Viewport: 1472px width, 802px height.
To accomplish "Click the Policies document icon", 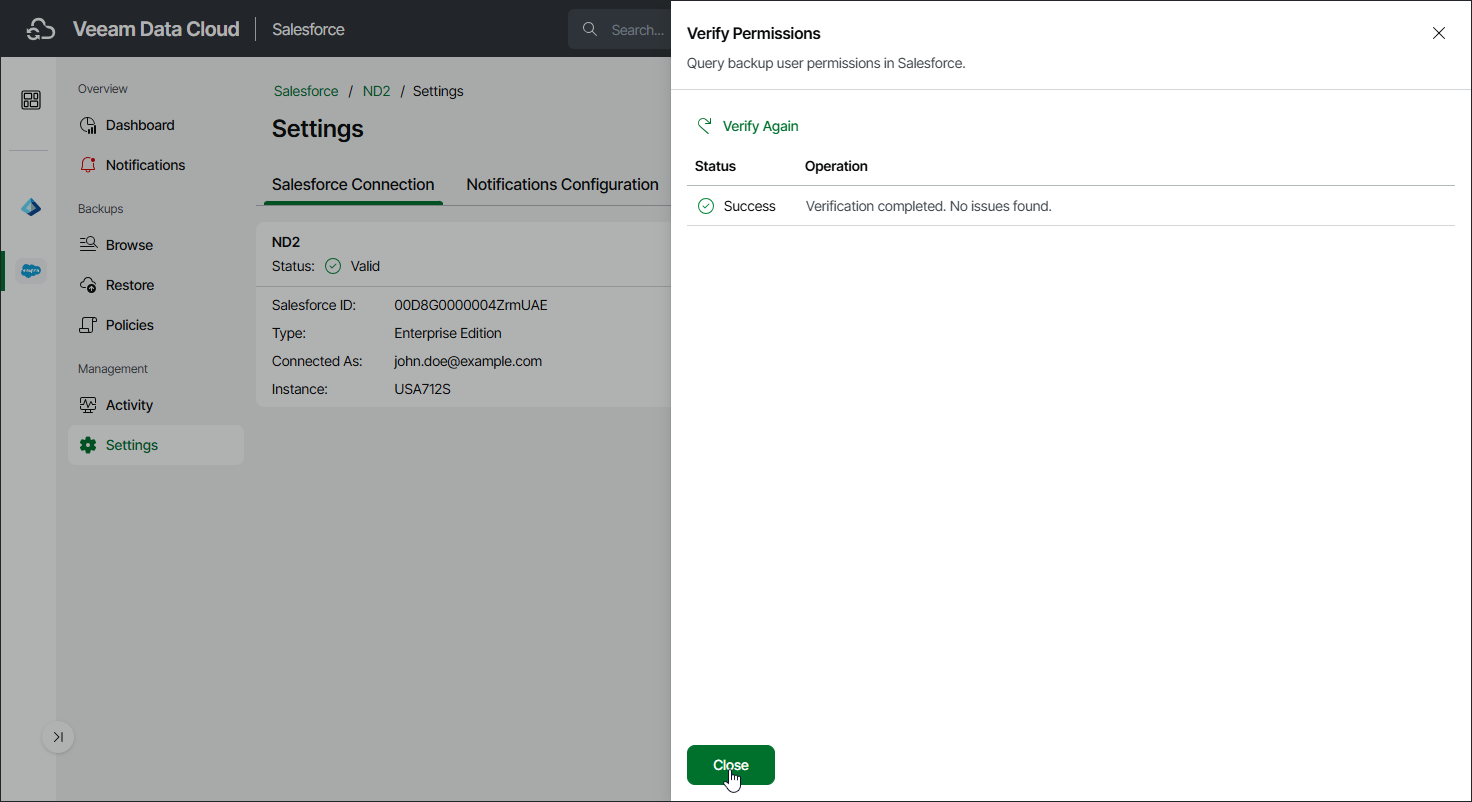I will pyautogui.click(x=88, y=325).
